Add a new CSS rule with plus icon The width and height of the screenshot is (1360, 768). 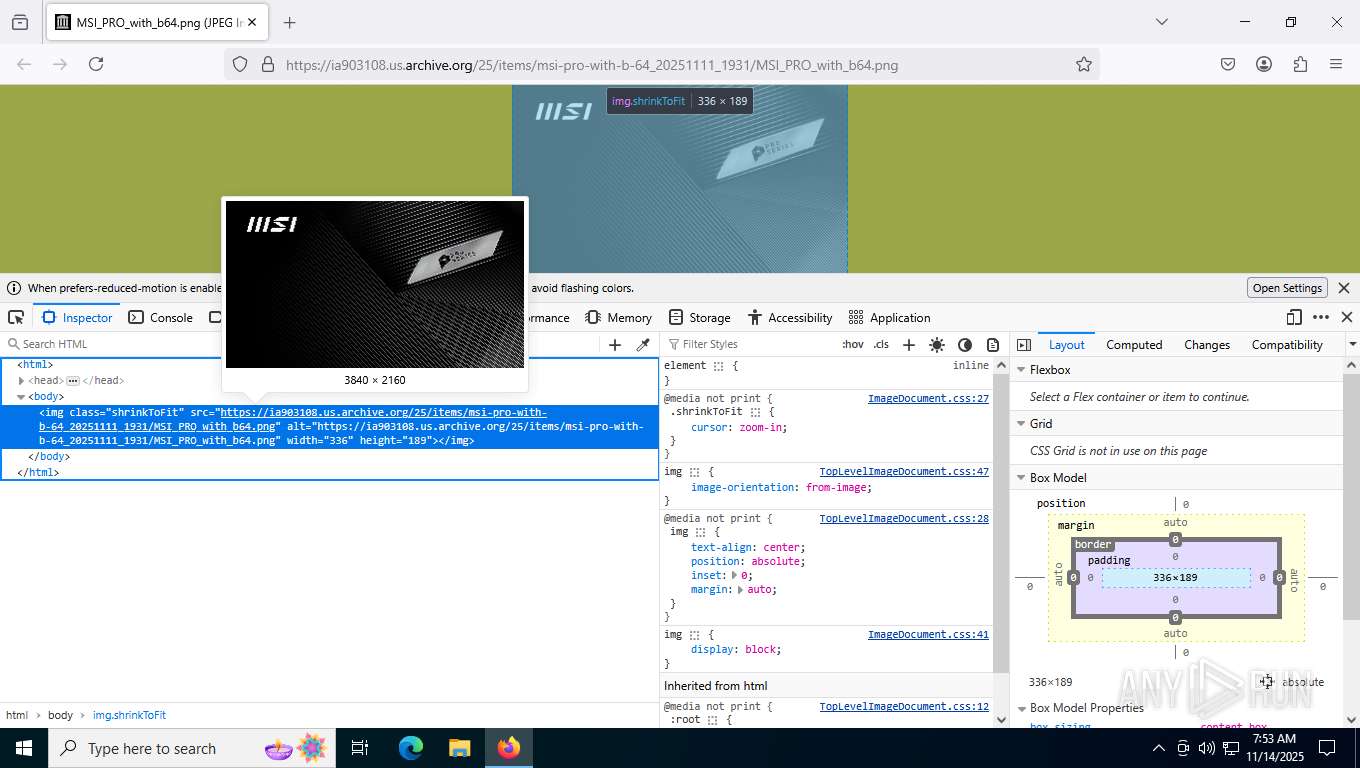[909, 344]
